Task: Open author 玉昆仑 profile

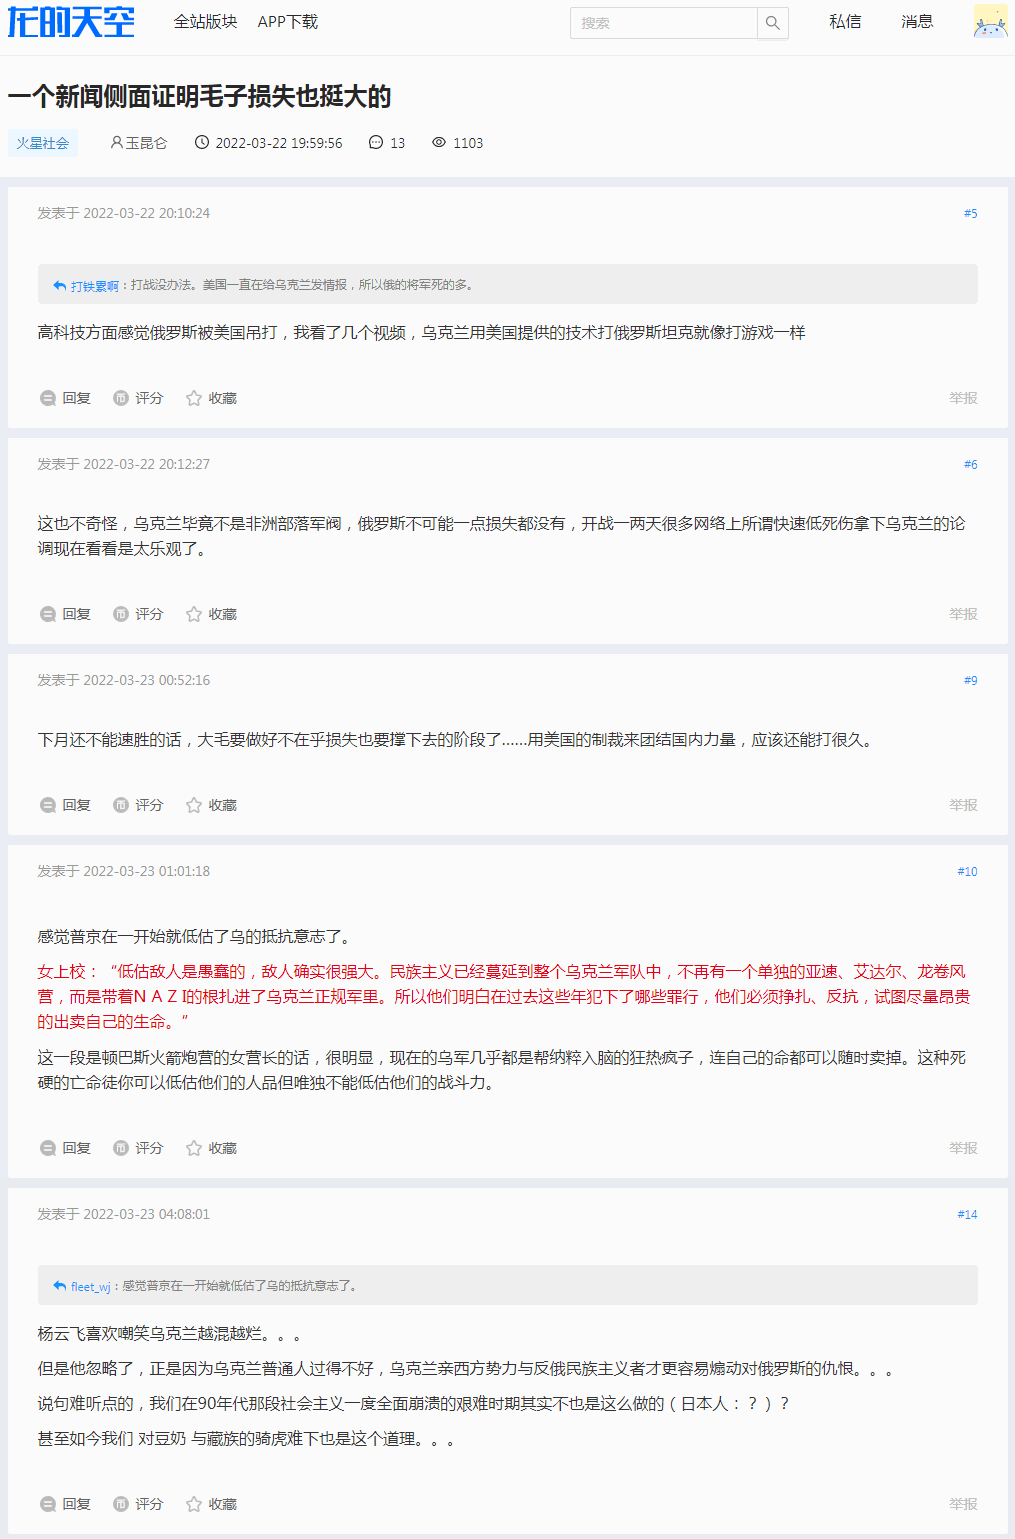Action: (x=146, y=143)
